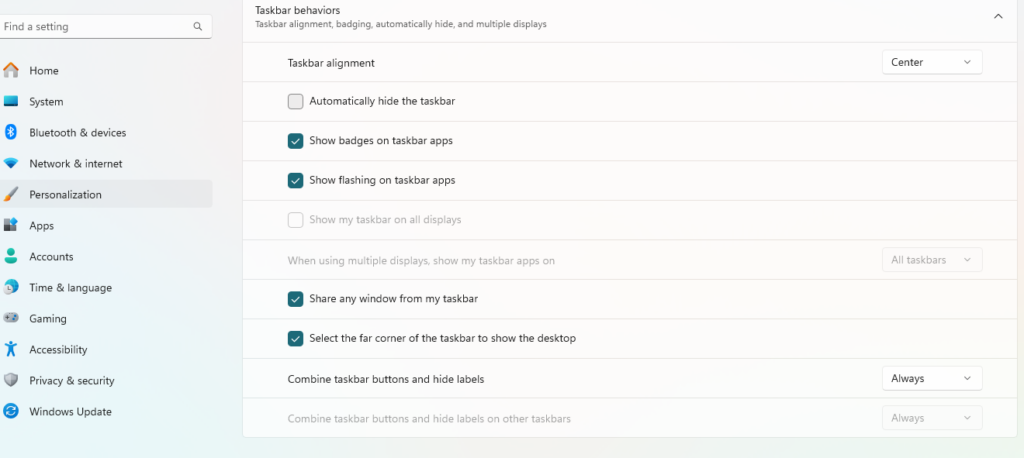
Task: Uncheck Show flashing on taskbar apps
Action: [x=295, y=180]
